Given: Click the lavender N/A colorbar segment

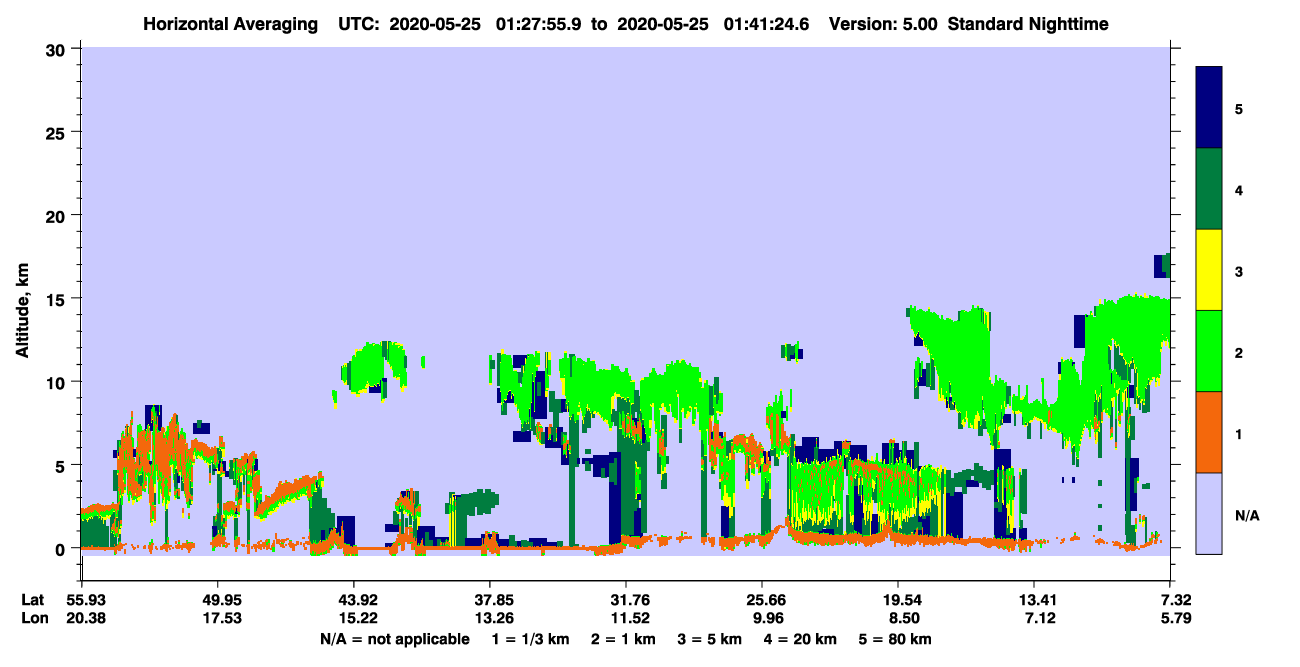Looking at the screenshot, I should click(x=1209, y=513).
